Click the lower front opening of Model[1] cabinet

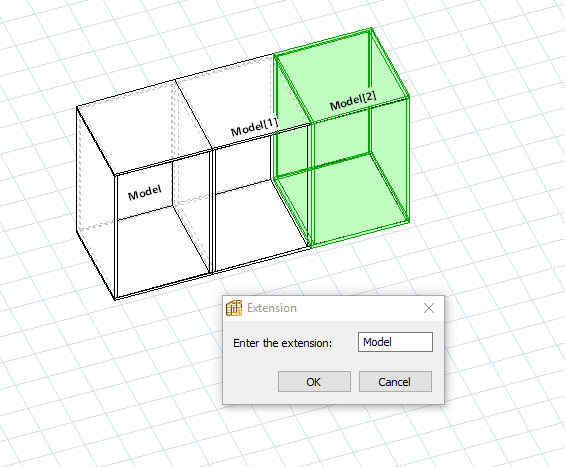pyautogui.click(x=259, y=227)
